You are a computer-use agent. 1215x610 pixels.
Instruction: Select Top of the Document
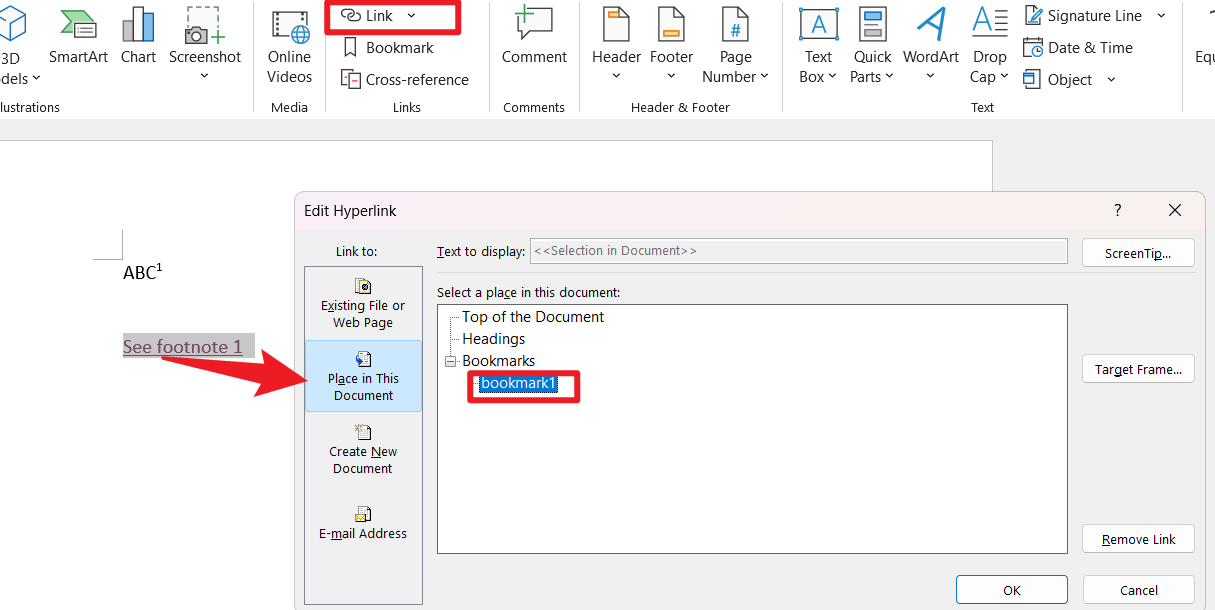pos(533,317)
